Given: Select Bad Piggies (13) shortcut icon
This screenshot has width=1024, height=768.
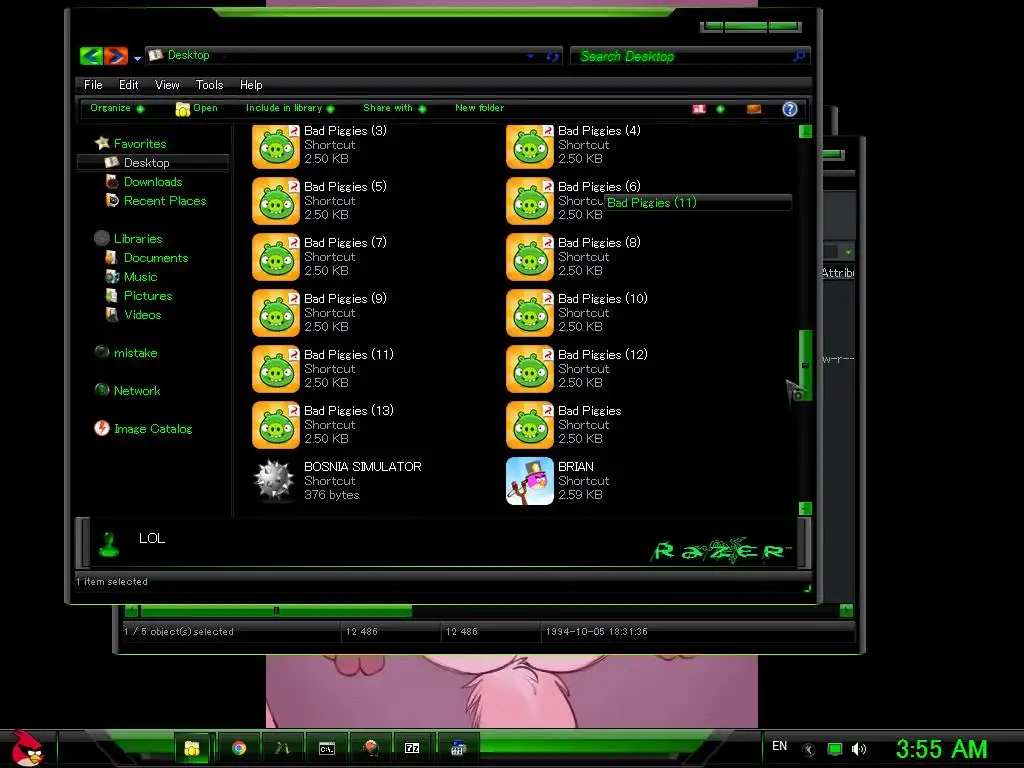Looking at the screenshot, I should coord(276,426).
